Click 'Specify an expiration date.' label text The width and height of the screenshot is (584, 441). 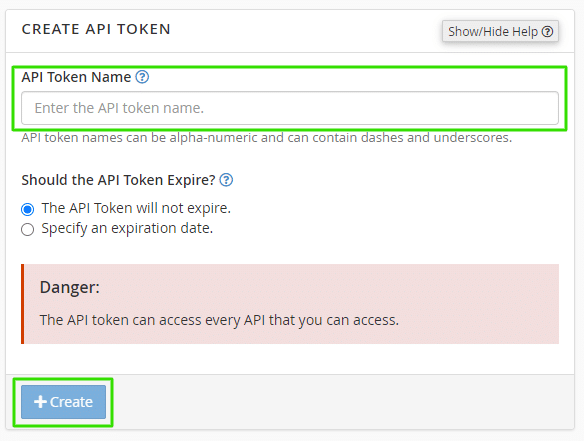point(127,228)
